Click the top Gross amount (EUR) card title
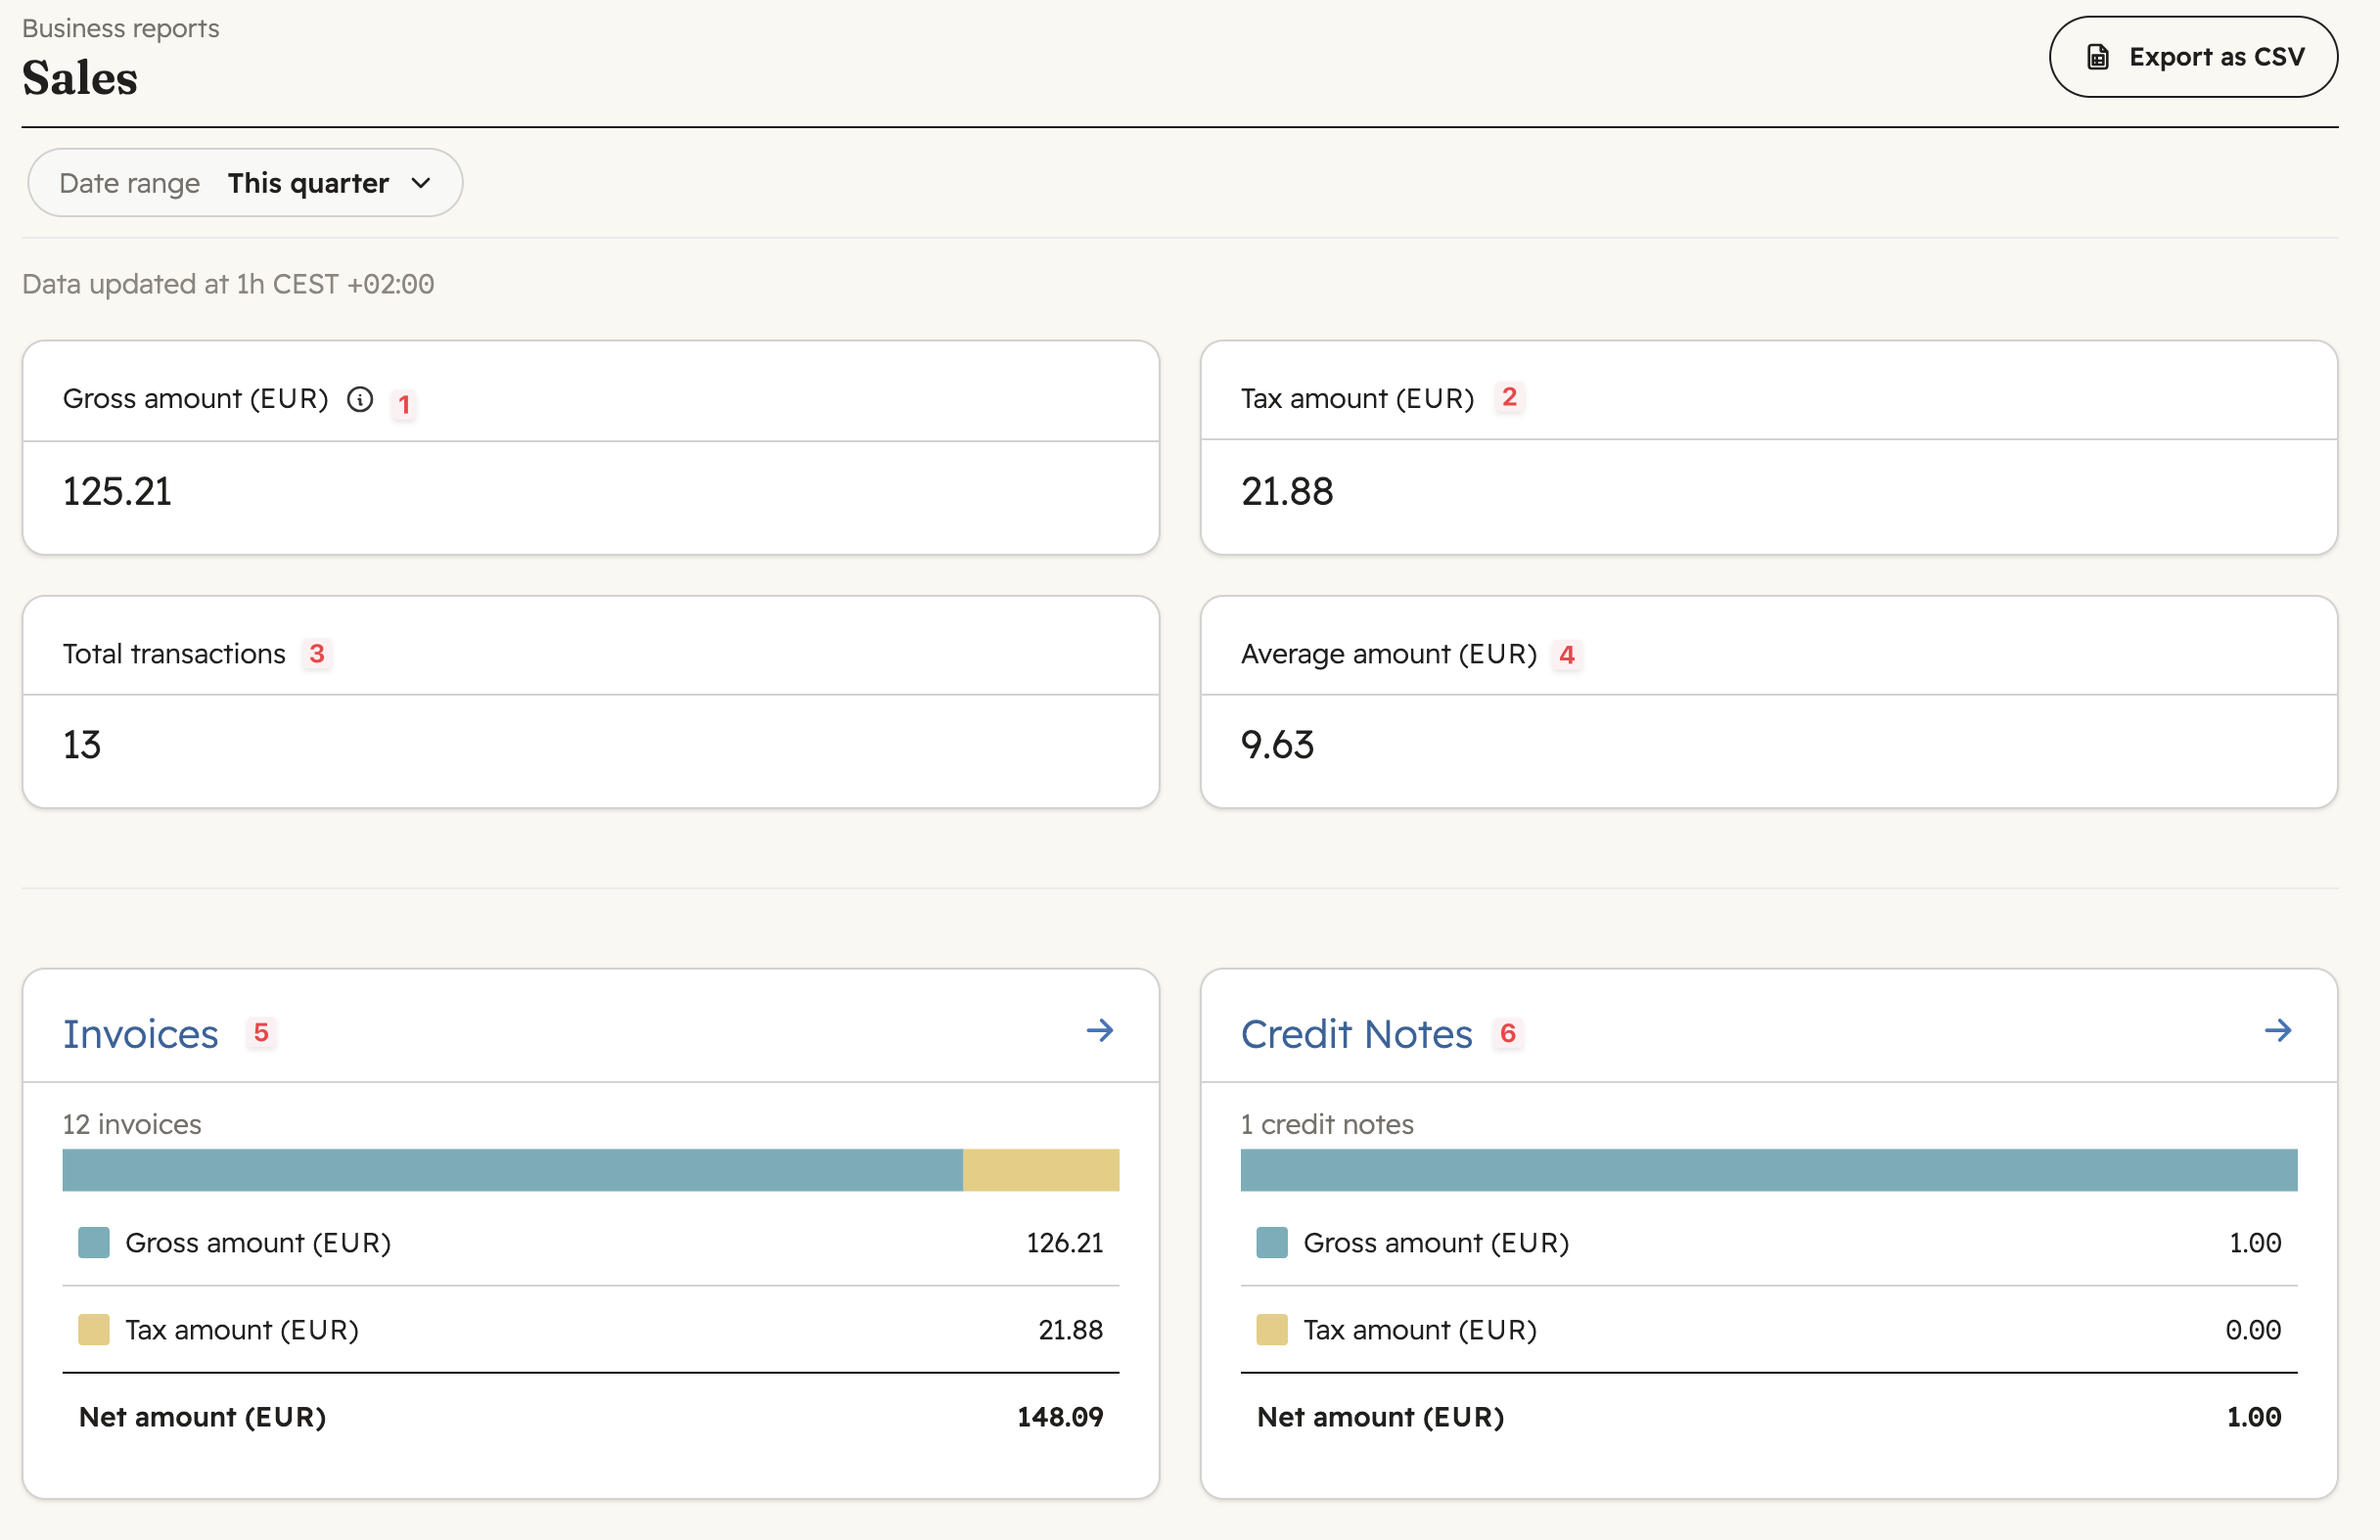The width and height of the screenshot is (2380, 1540). [x=195, y=398]
